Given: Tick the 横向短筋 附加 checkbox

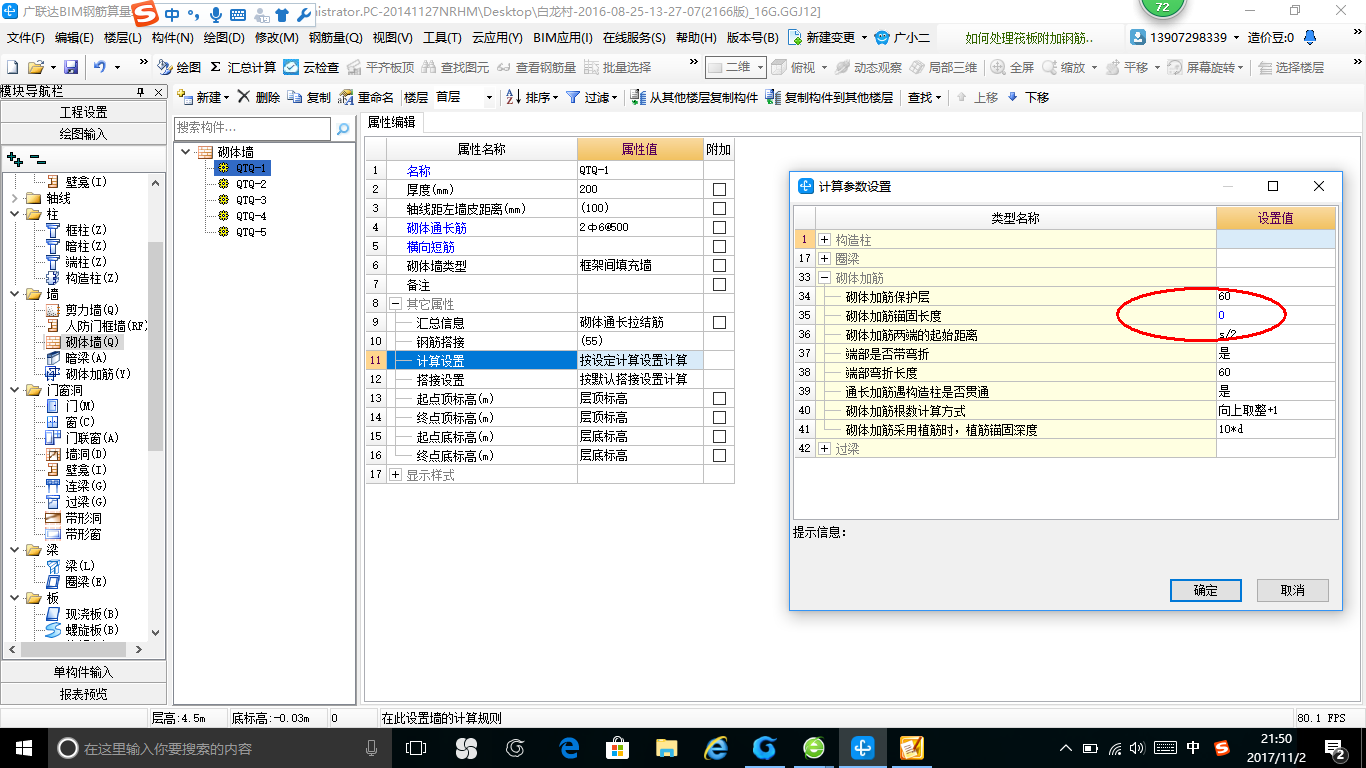Looking at the screenshot, I should point(719,247).
